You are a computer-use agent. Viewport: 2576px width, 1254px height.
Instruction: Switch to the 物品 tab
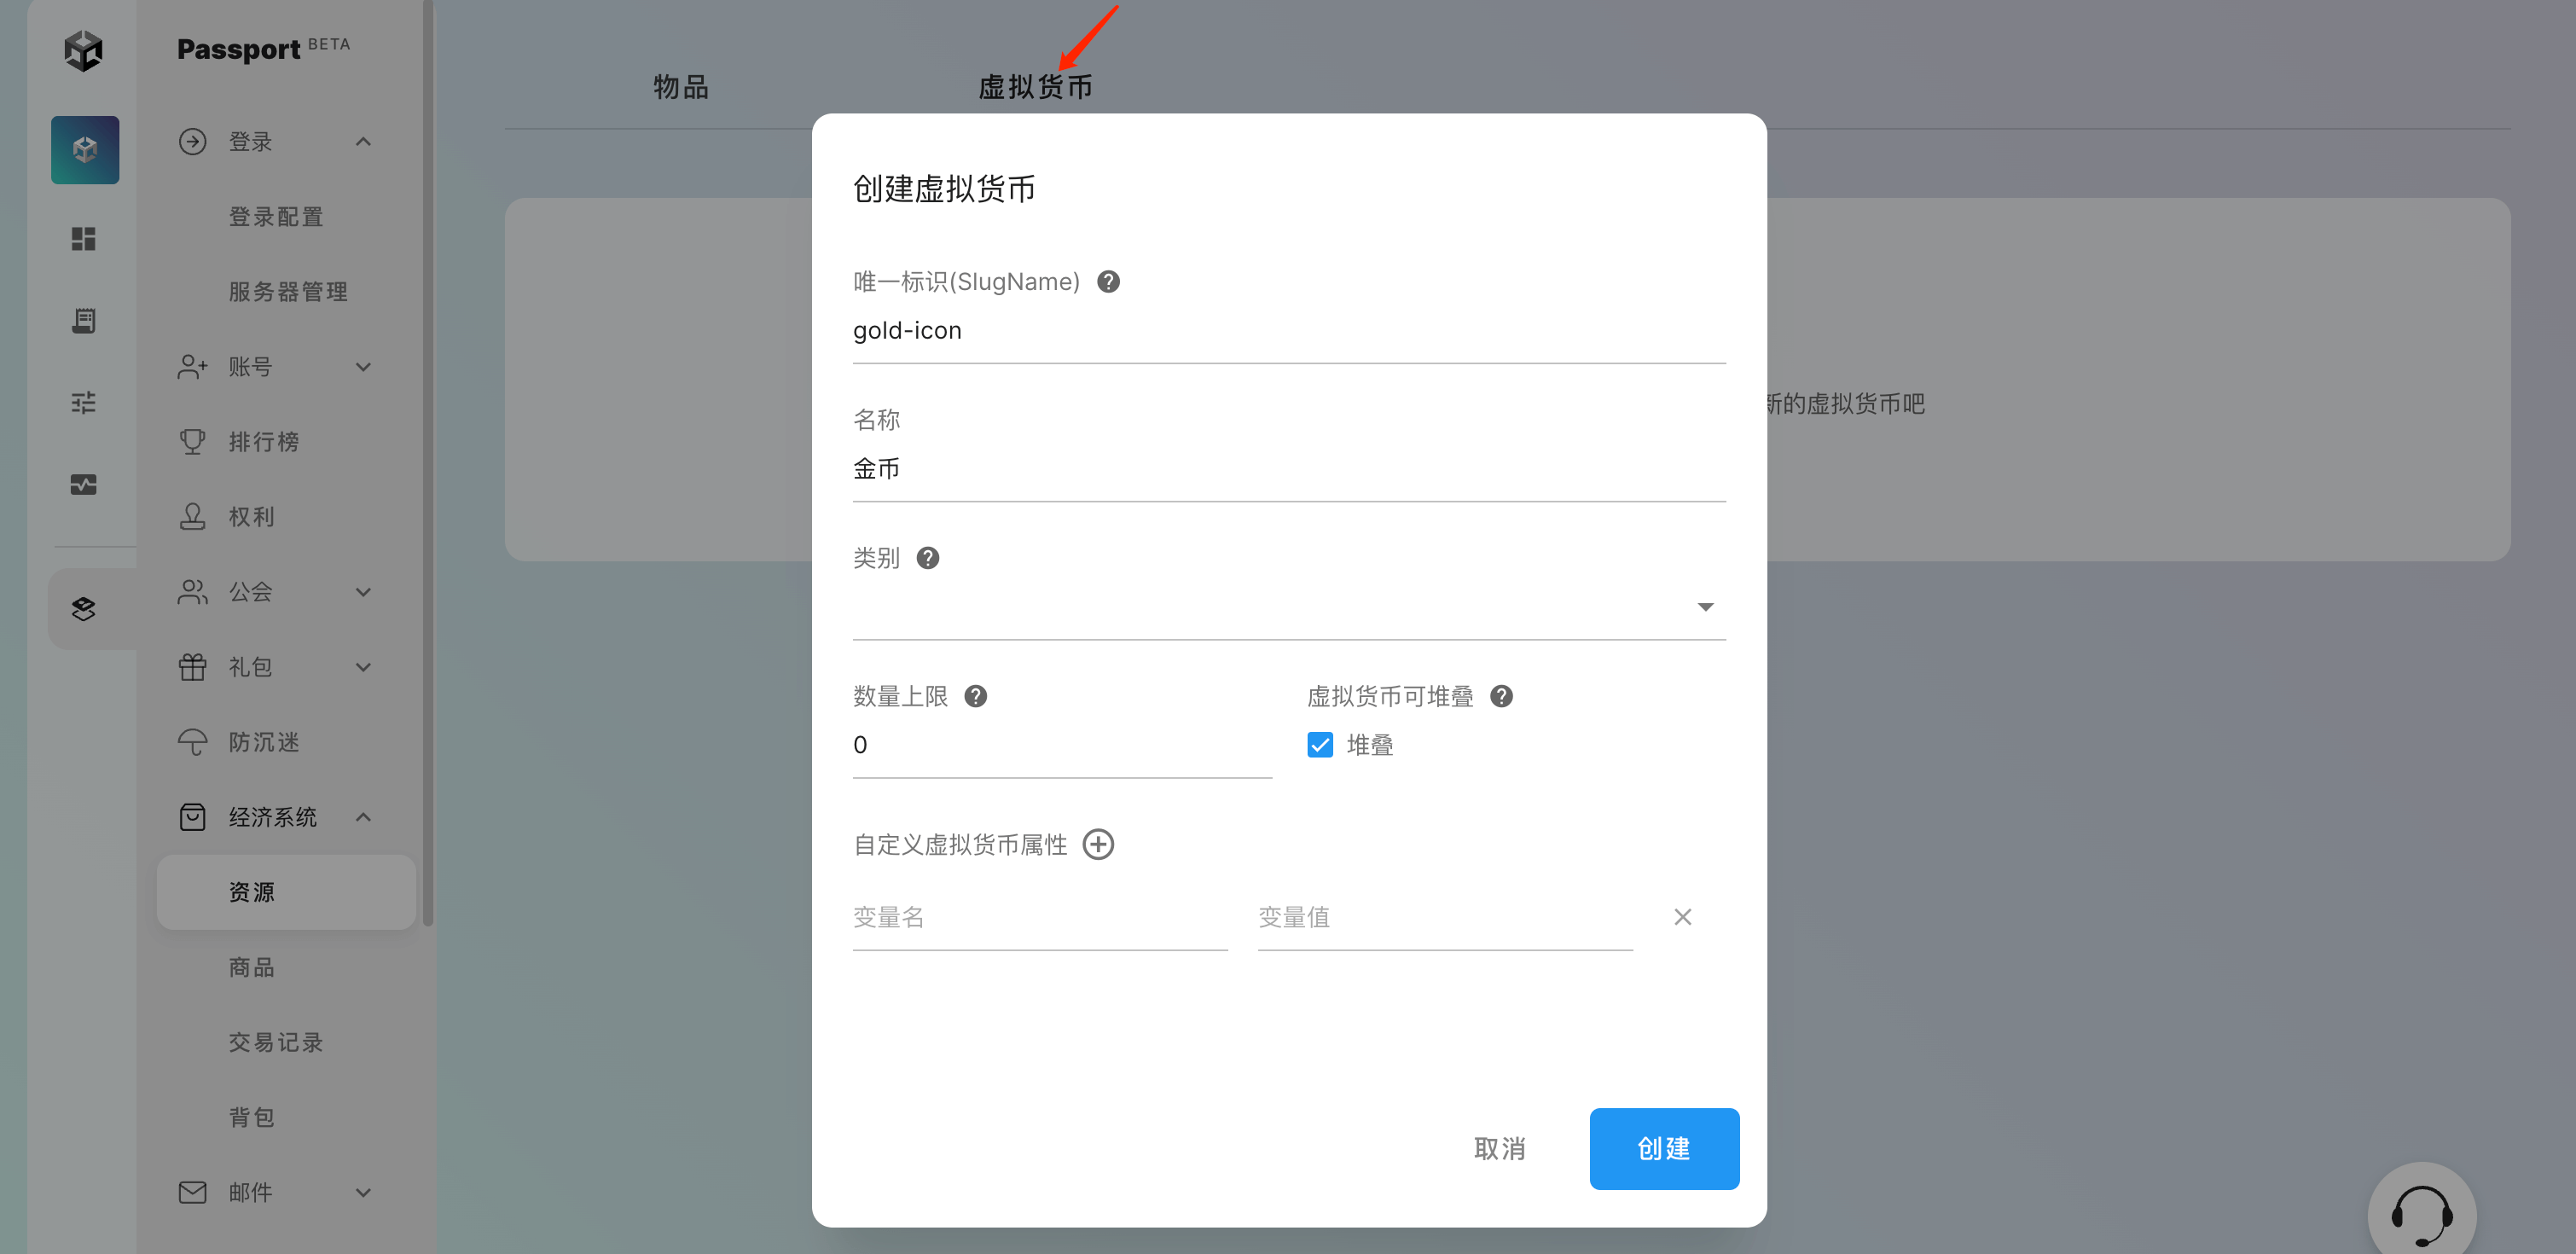(x=681, y=87)
